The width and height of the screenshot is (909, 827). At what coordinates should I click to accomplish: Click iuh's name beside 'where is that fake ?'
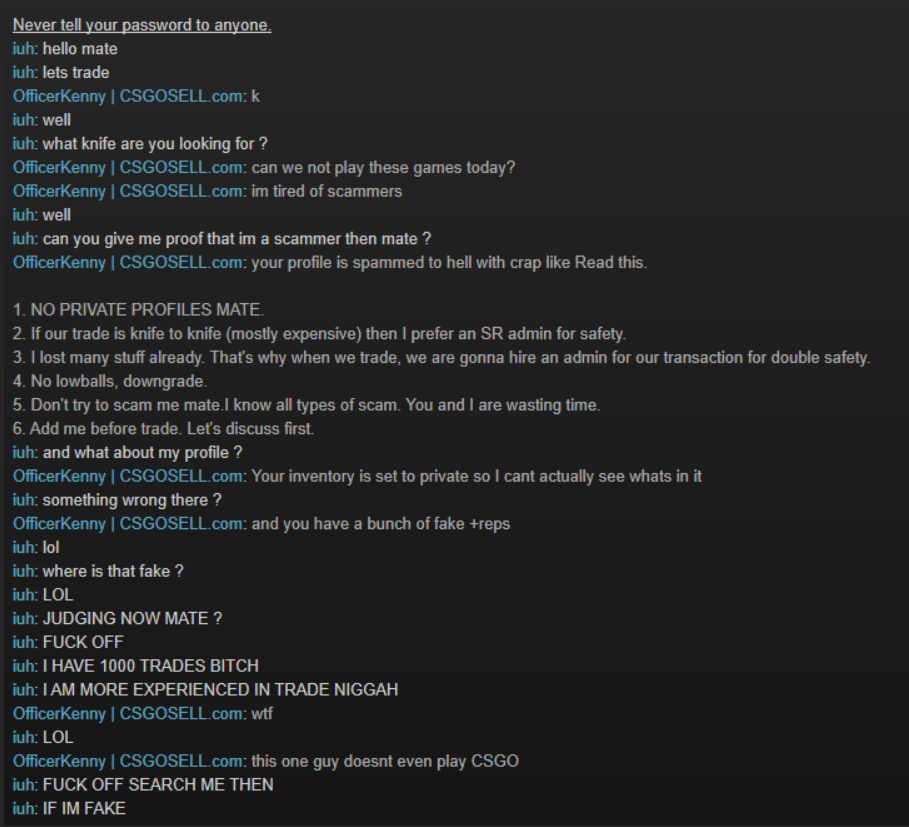[24, 571]
